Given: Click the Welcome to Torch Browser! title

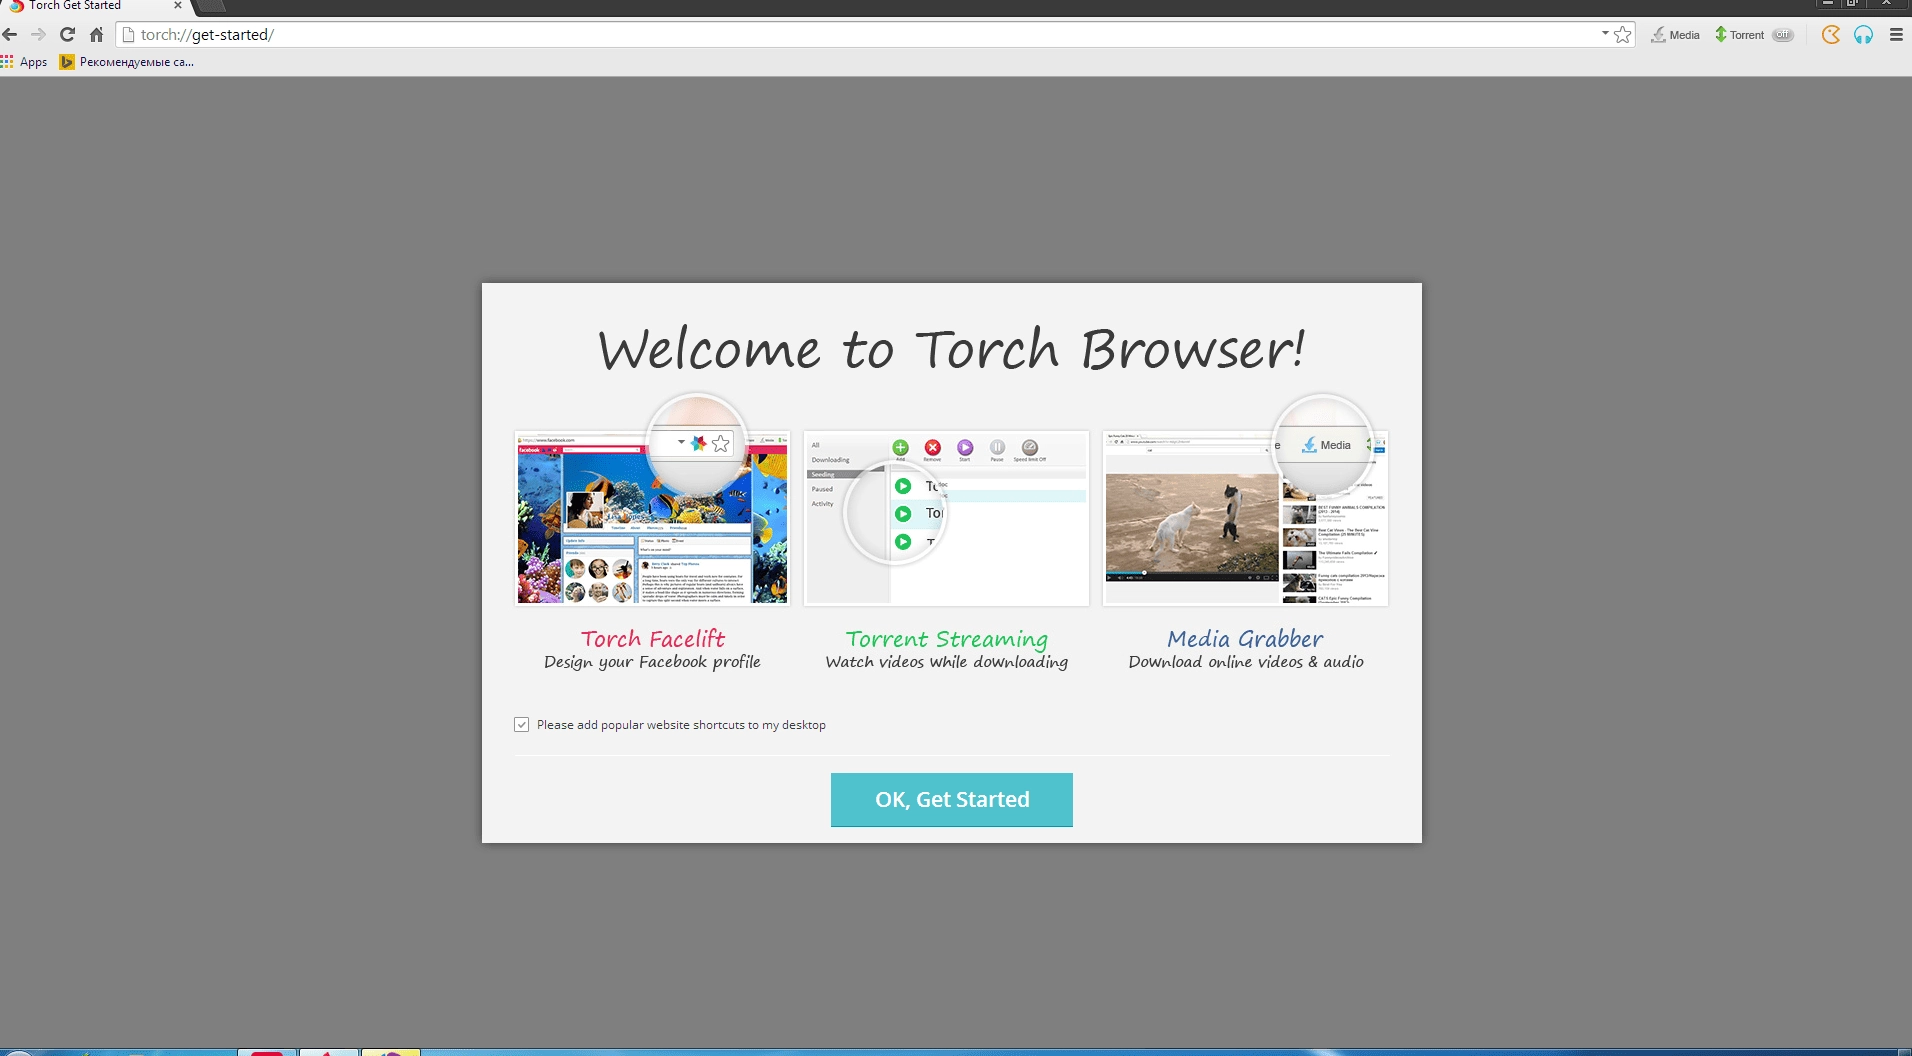Looking at the screenshot, I should 952,350.
